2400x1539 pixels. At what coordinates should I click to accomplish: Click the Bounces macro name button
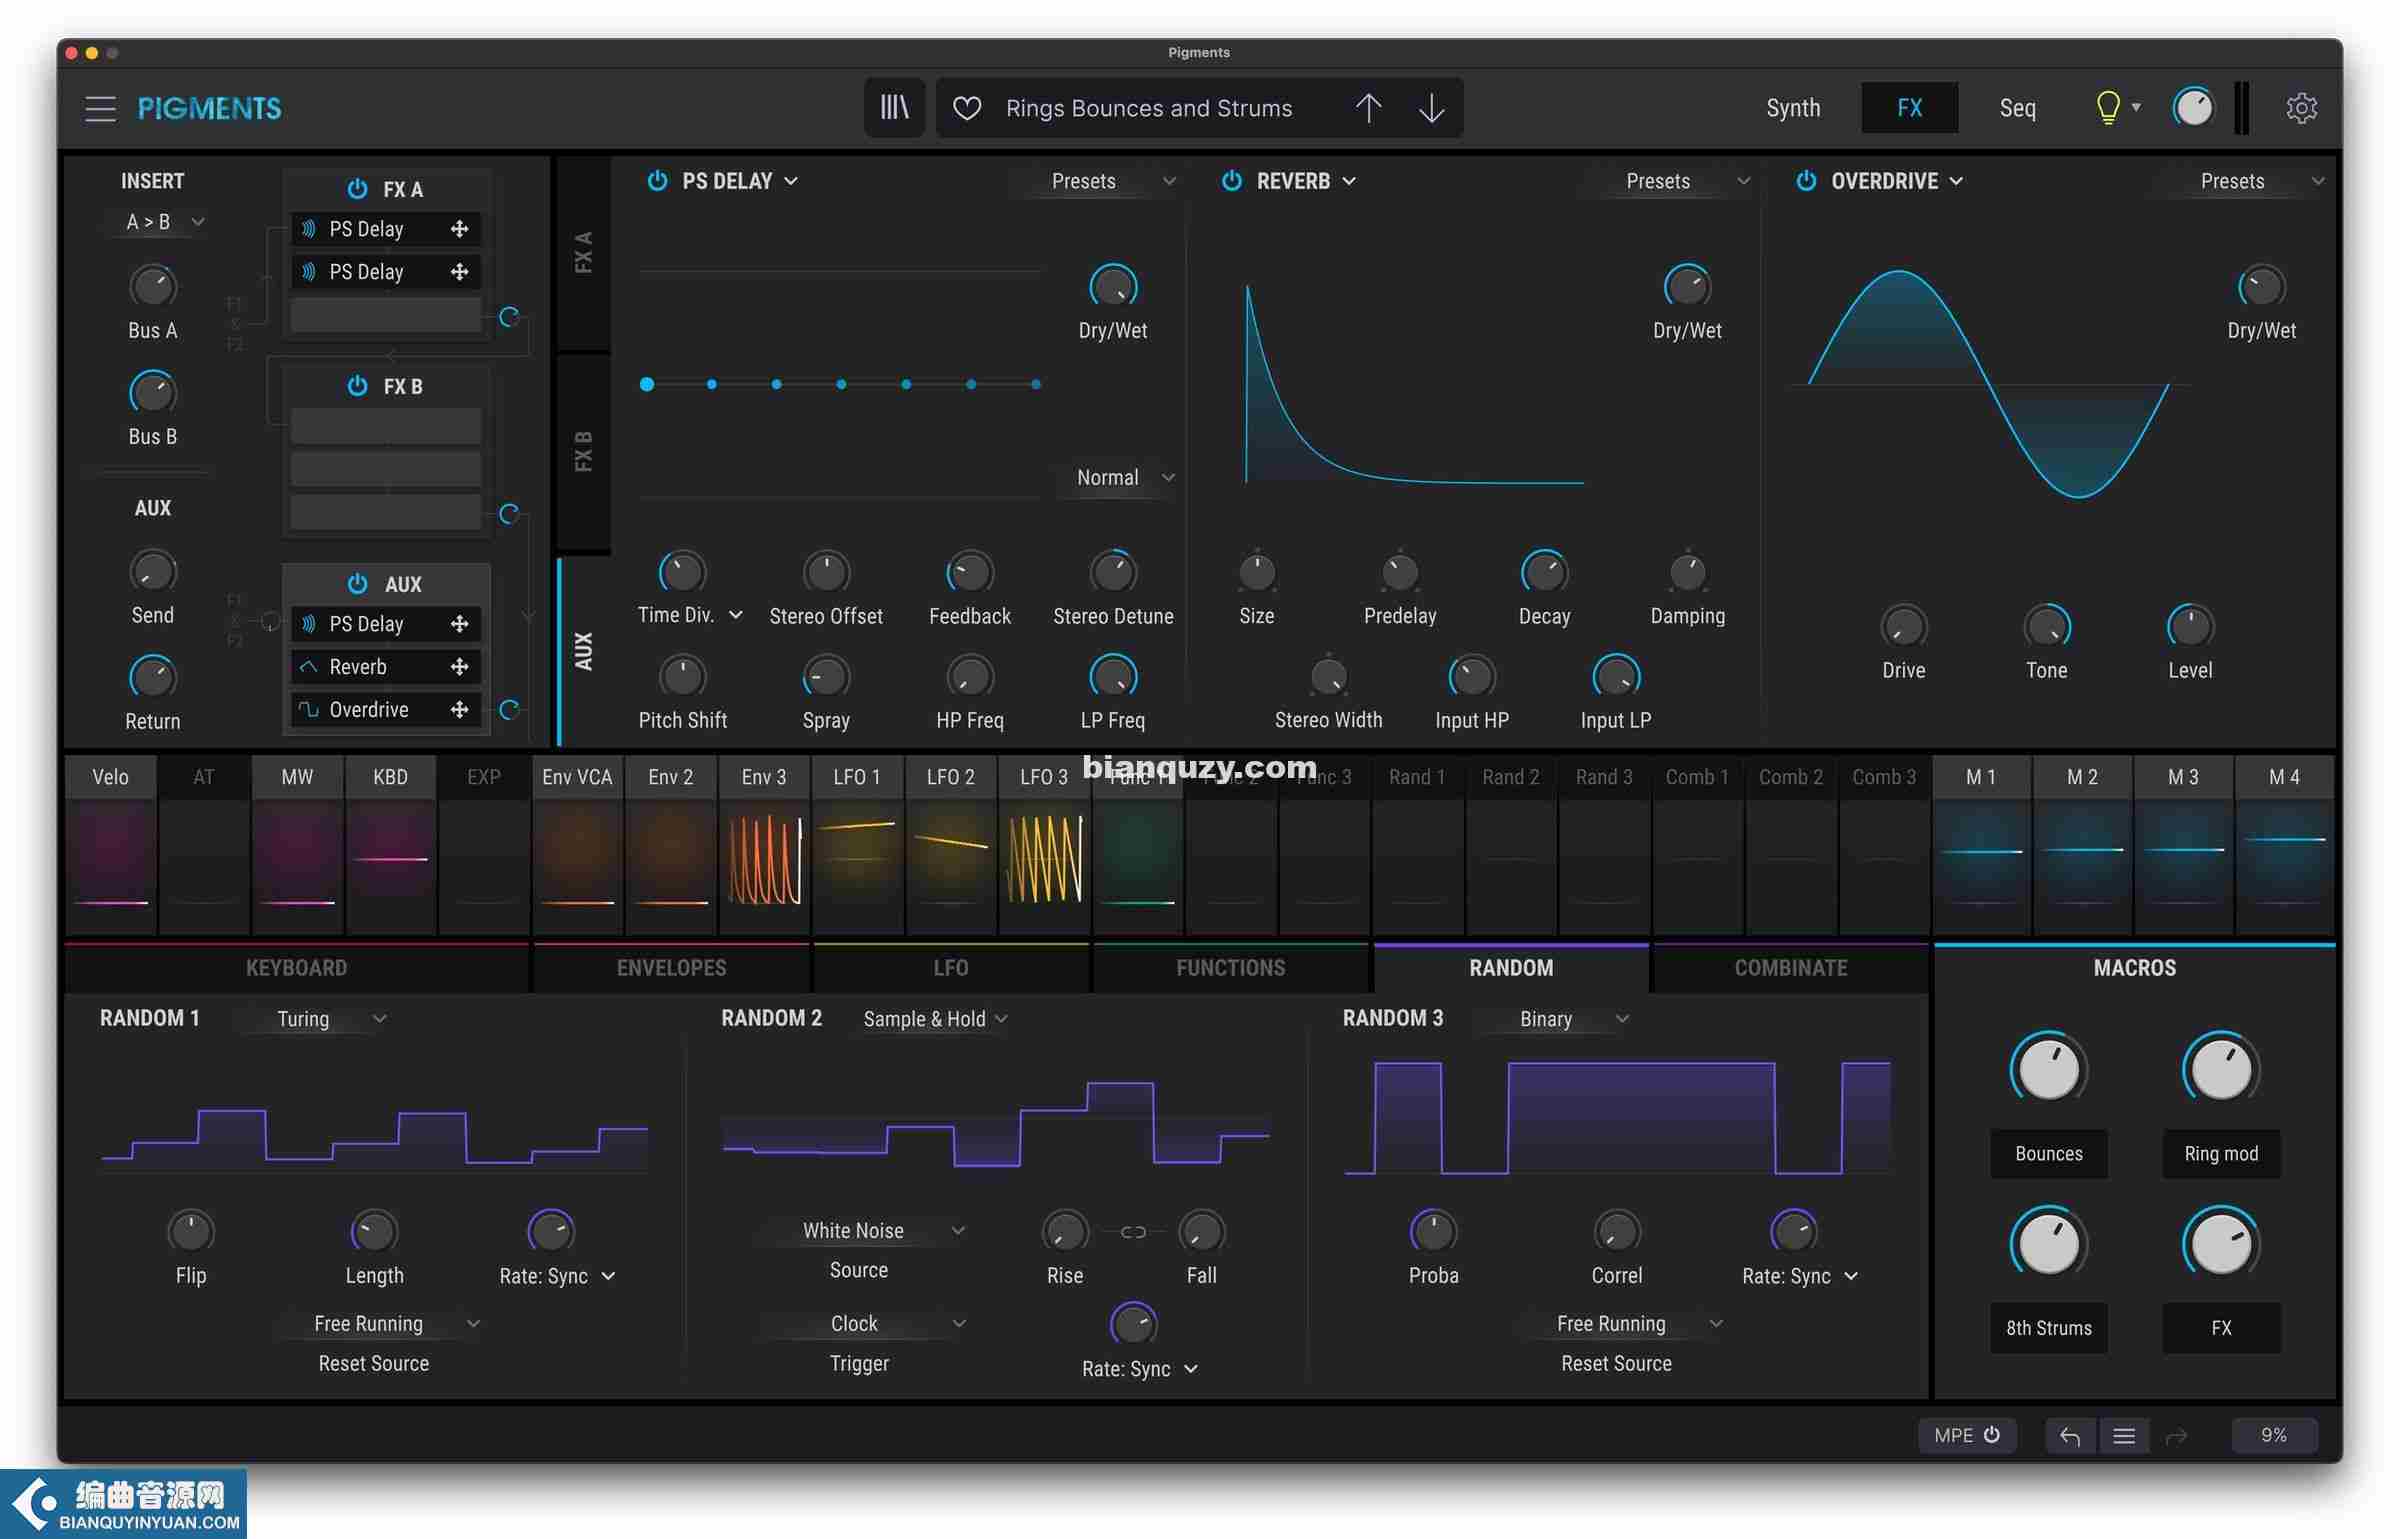pos(2048,1154)
